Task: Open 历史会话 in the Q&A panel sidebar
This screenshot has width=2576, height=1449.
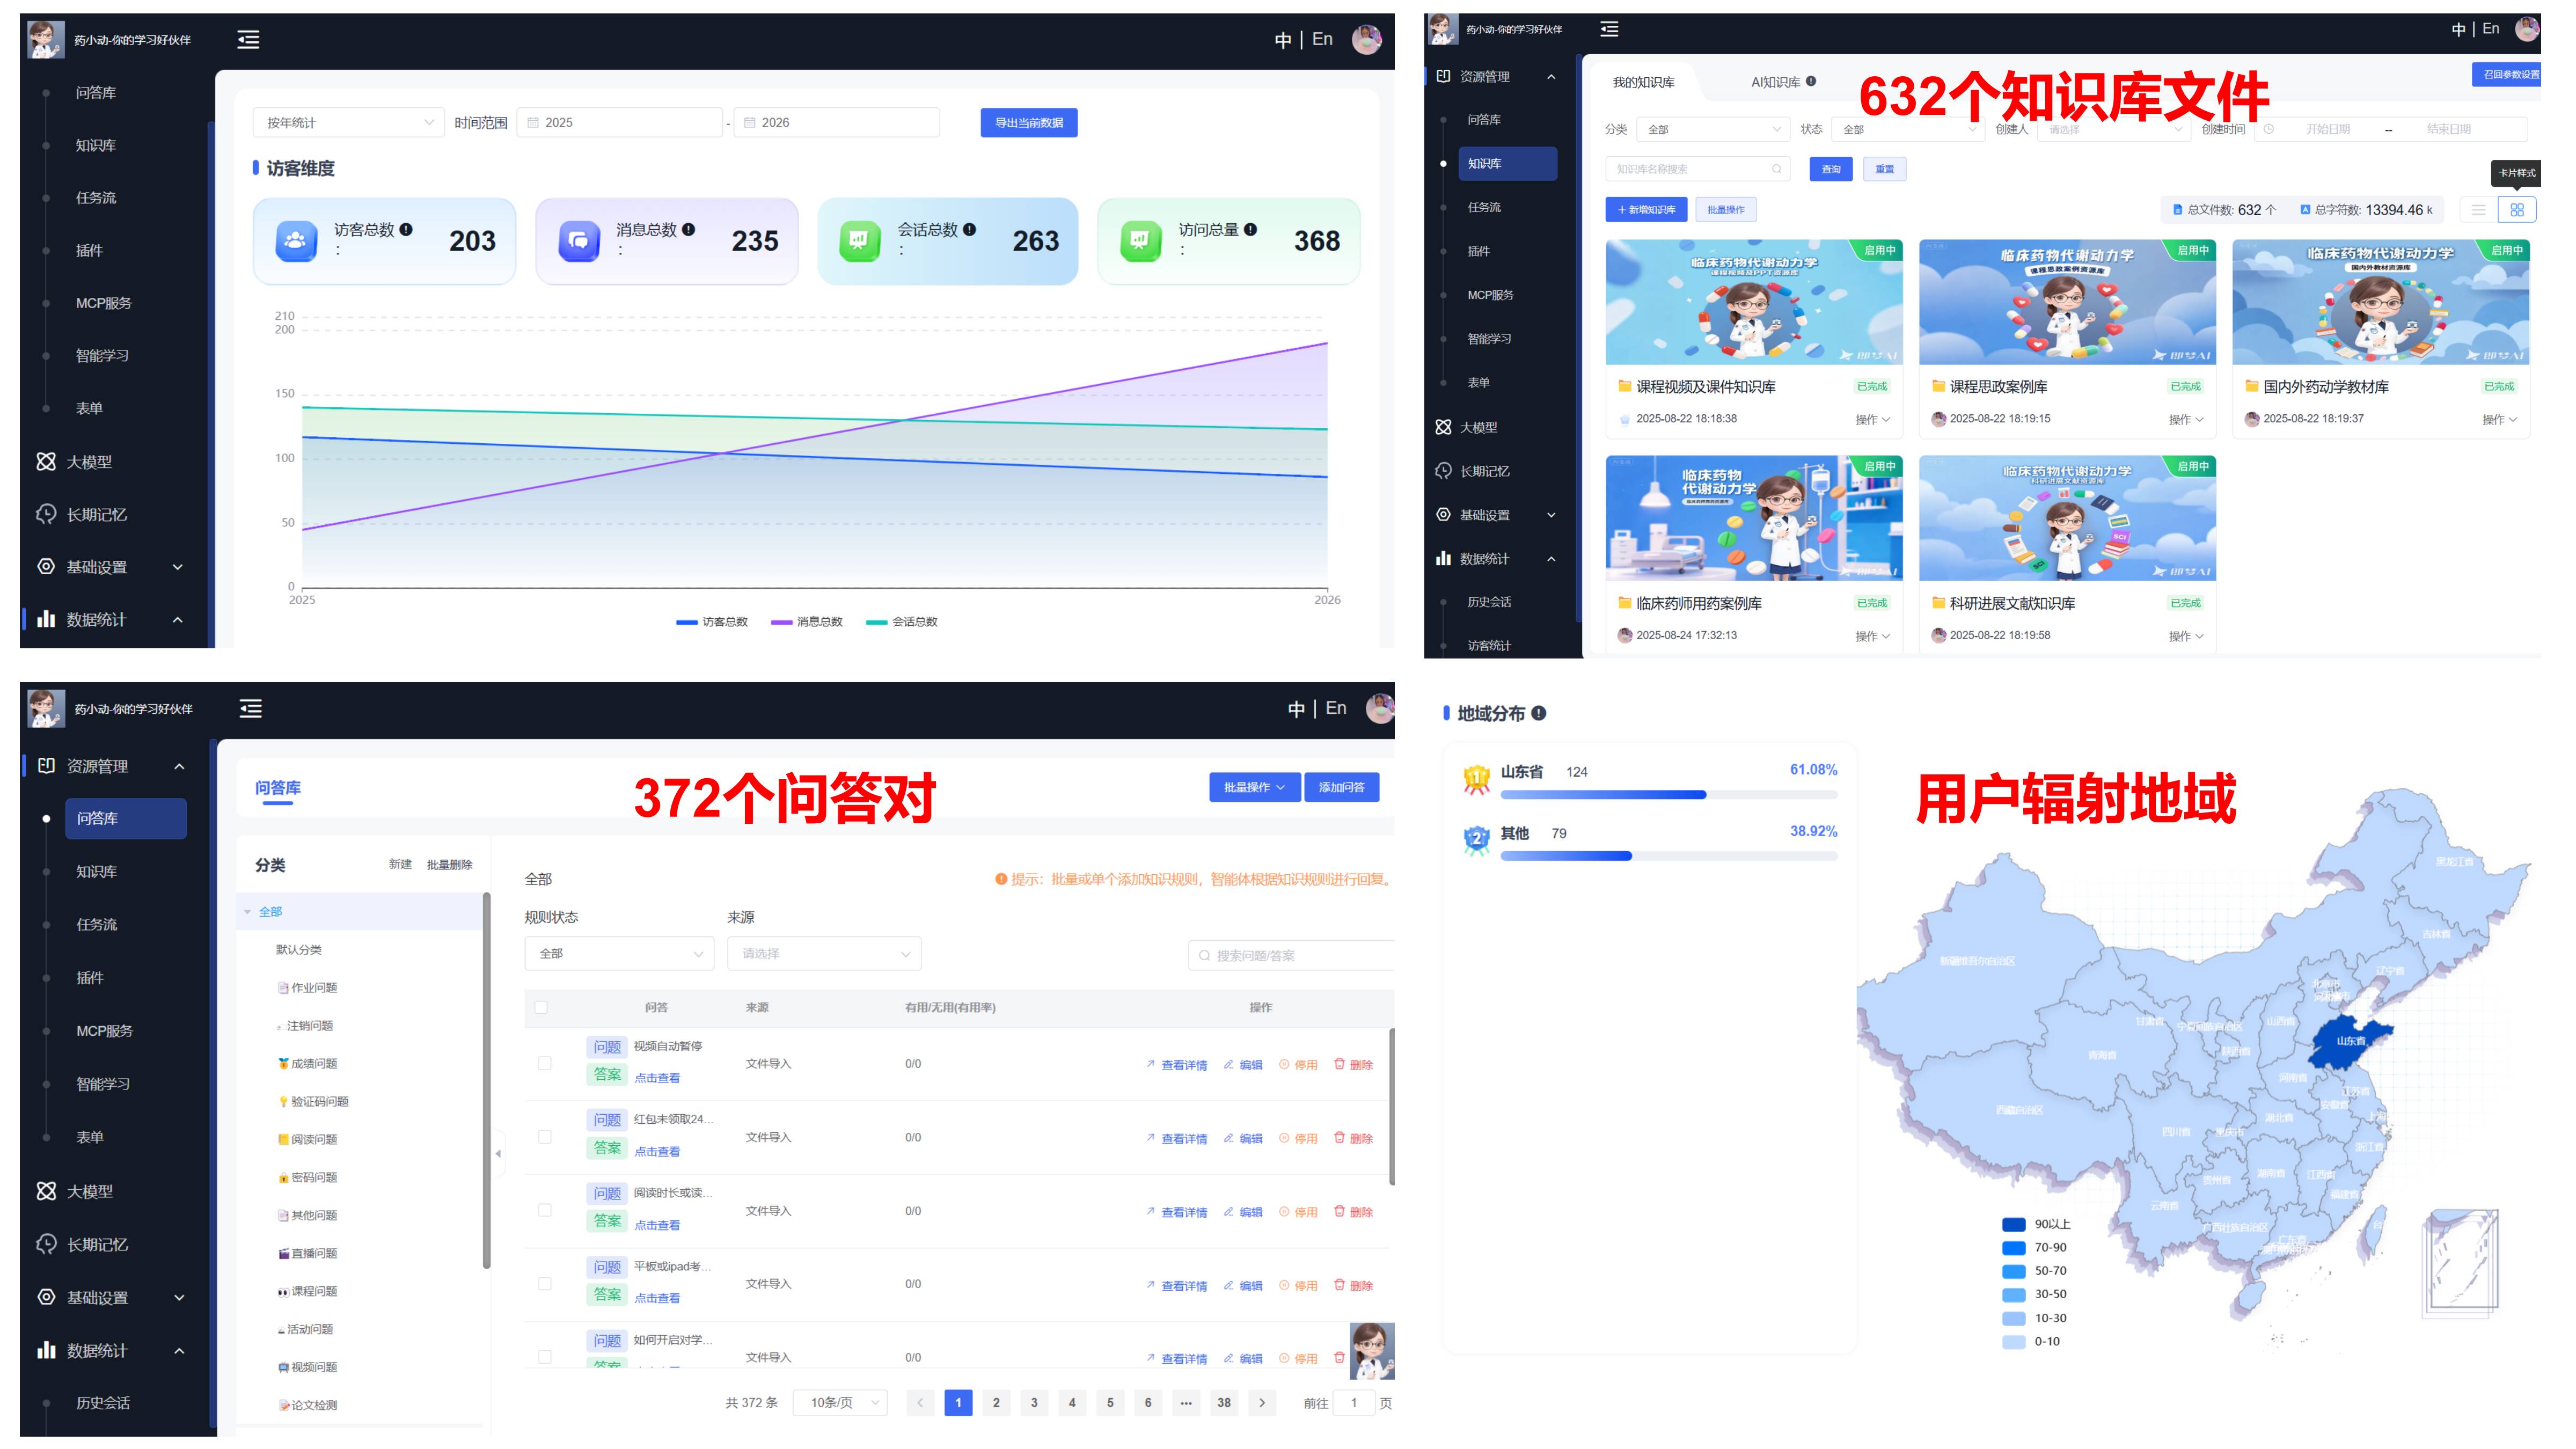Action: pos(103,1403)
